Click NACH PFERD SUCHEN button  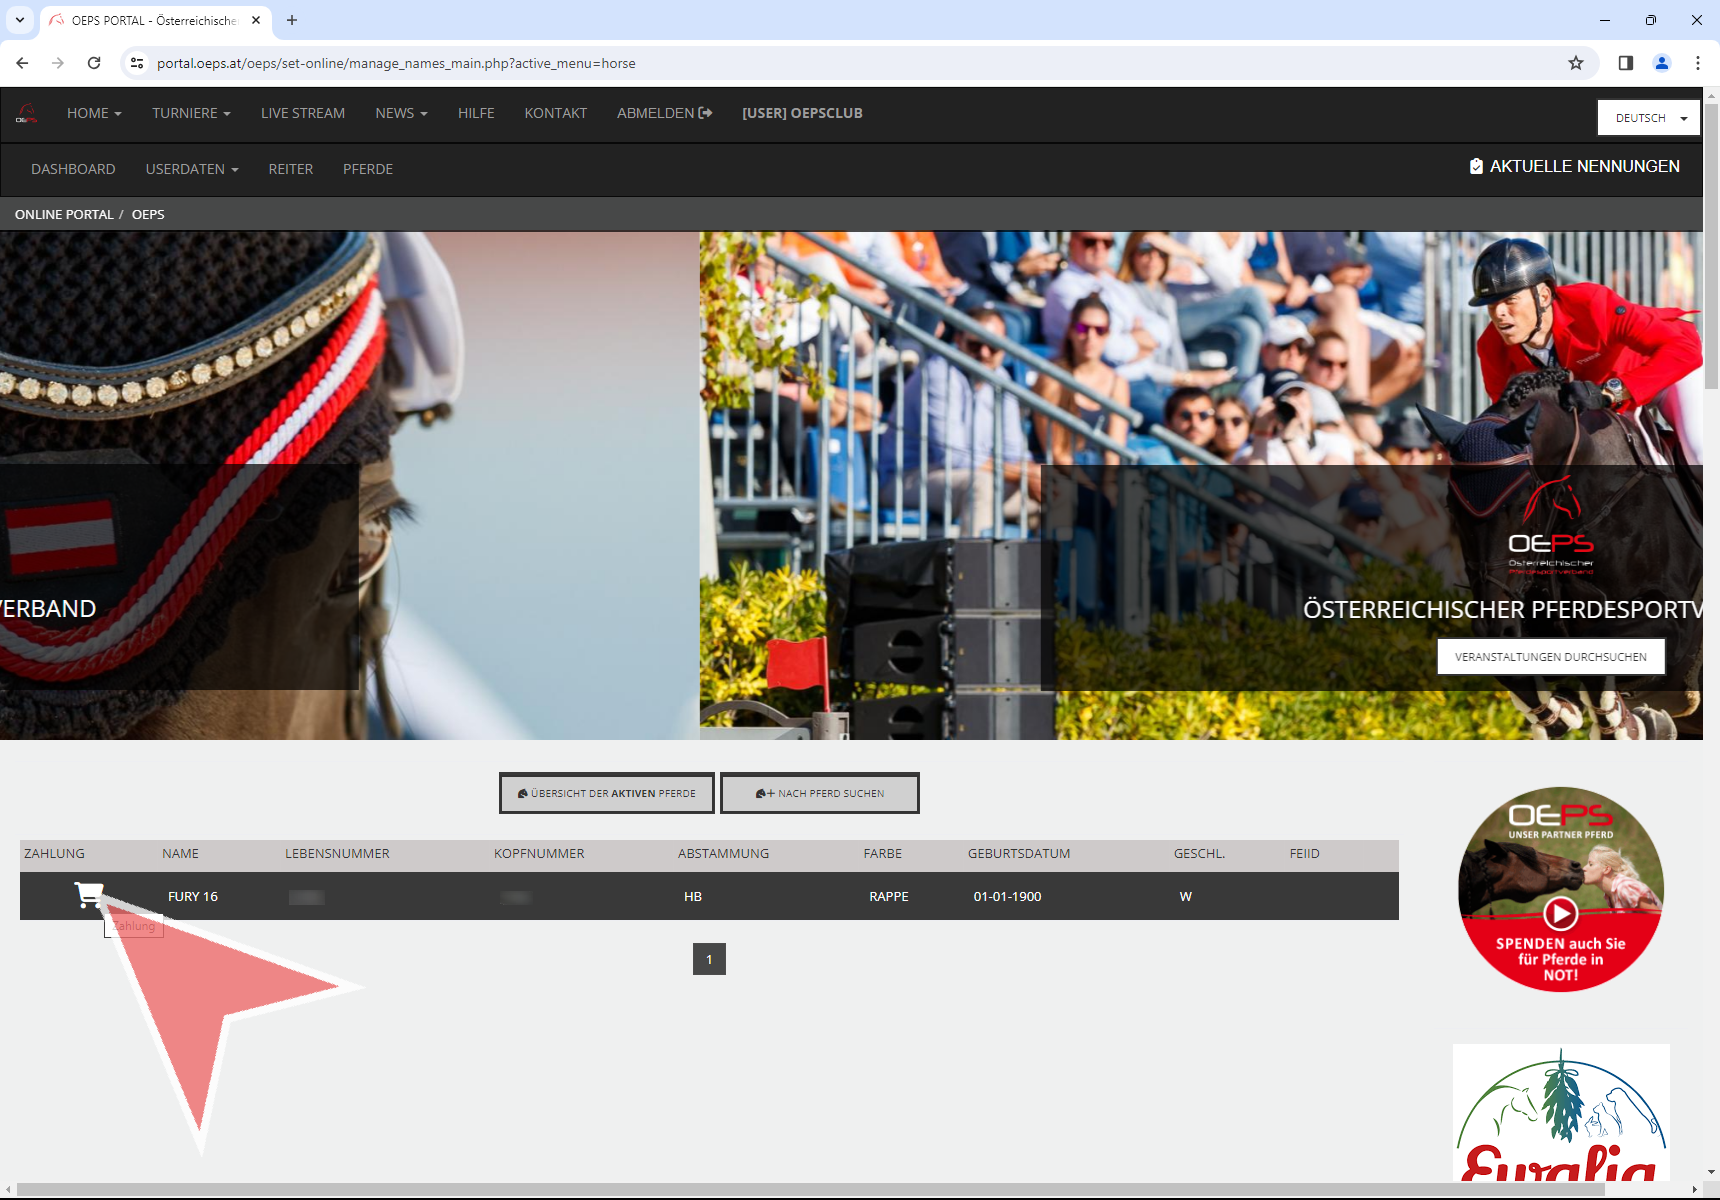tap(820, 793)
